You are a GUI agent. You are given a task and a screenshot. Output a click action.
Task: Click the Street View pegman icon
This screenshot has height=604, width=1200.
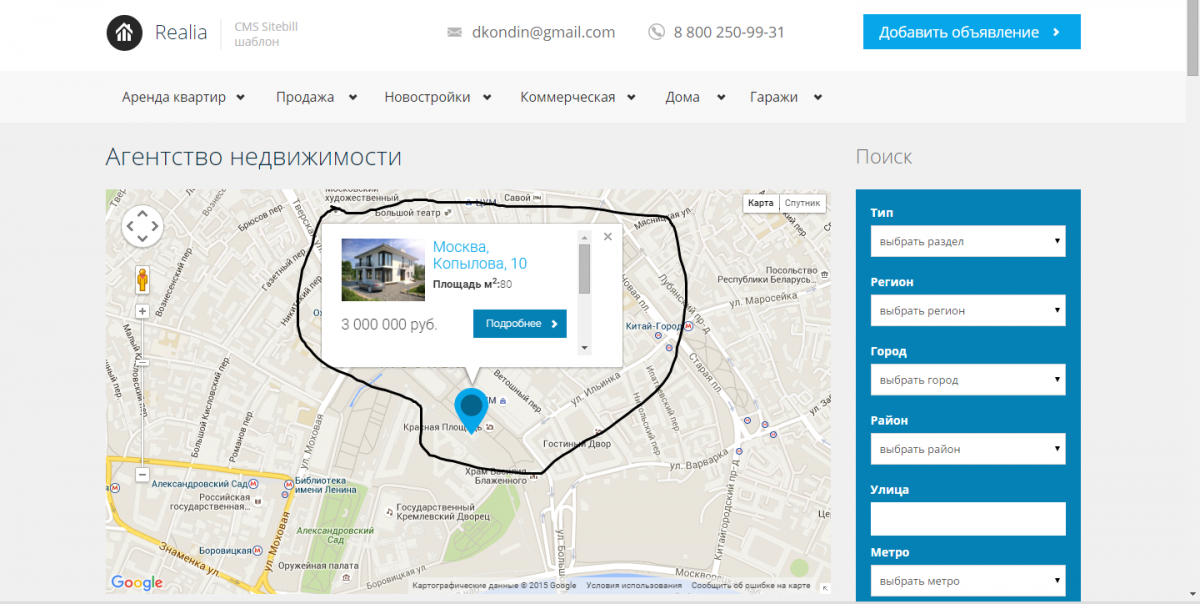click(x=142, y=280)
